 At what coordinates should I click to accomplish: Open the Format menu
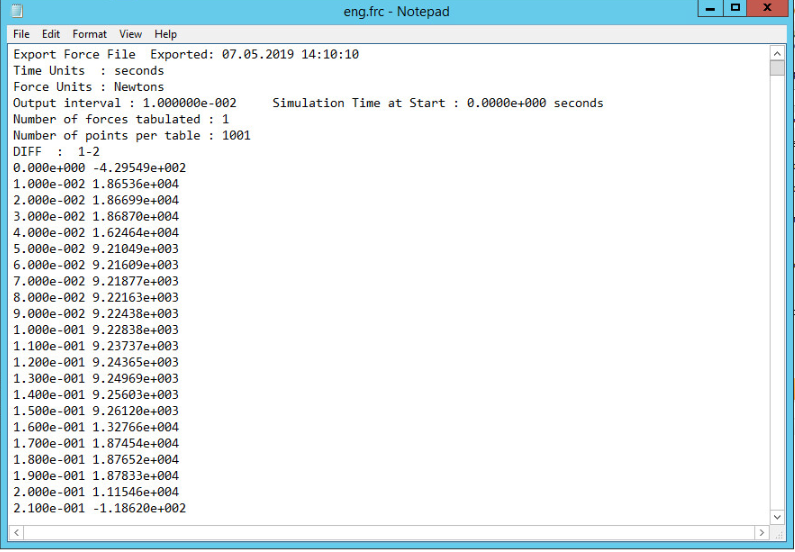(x=89, y=34)
